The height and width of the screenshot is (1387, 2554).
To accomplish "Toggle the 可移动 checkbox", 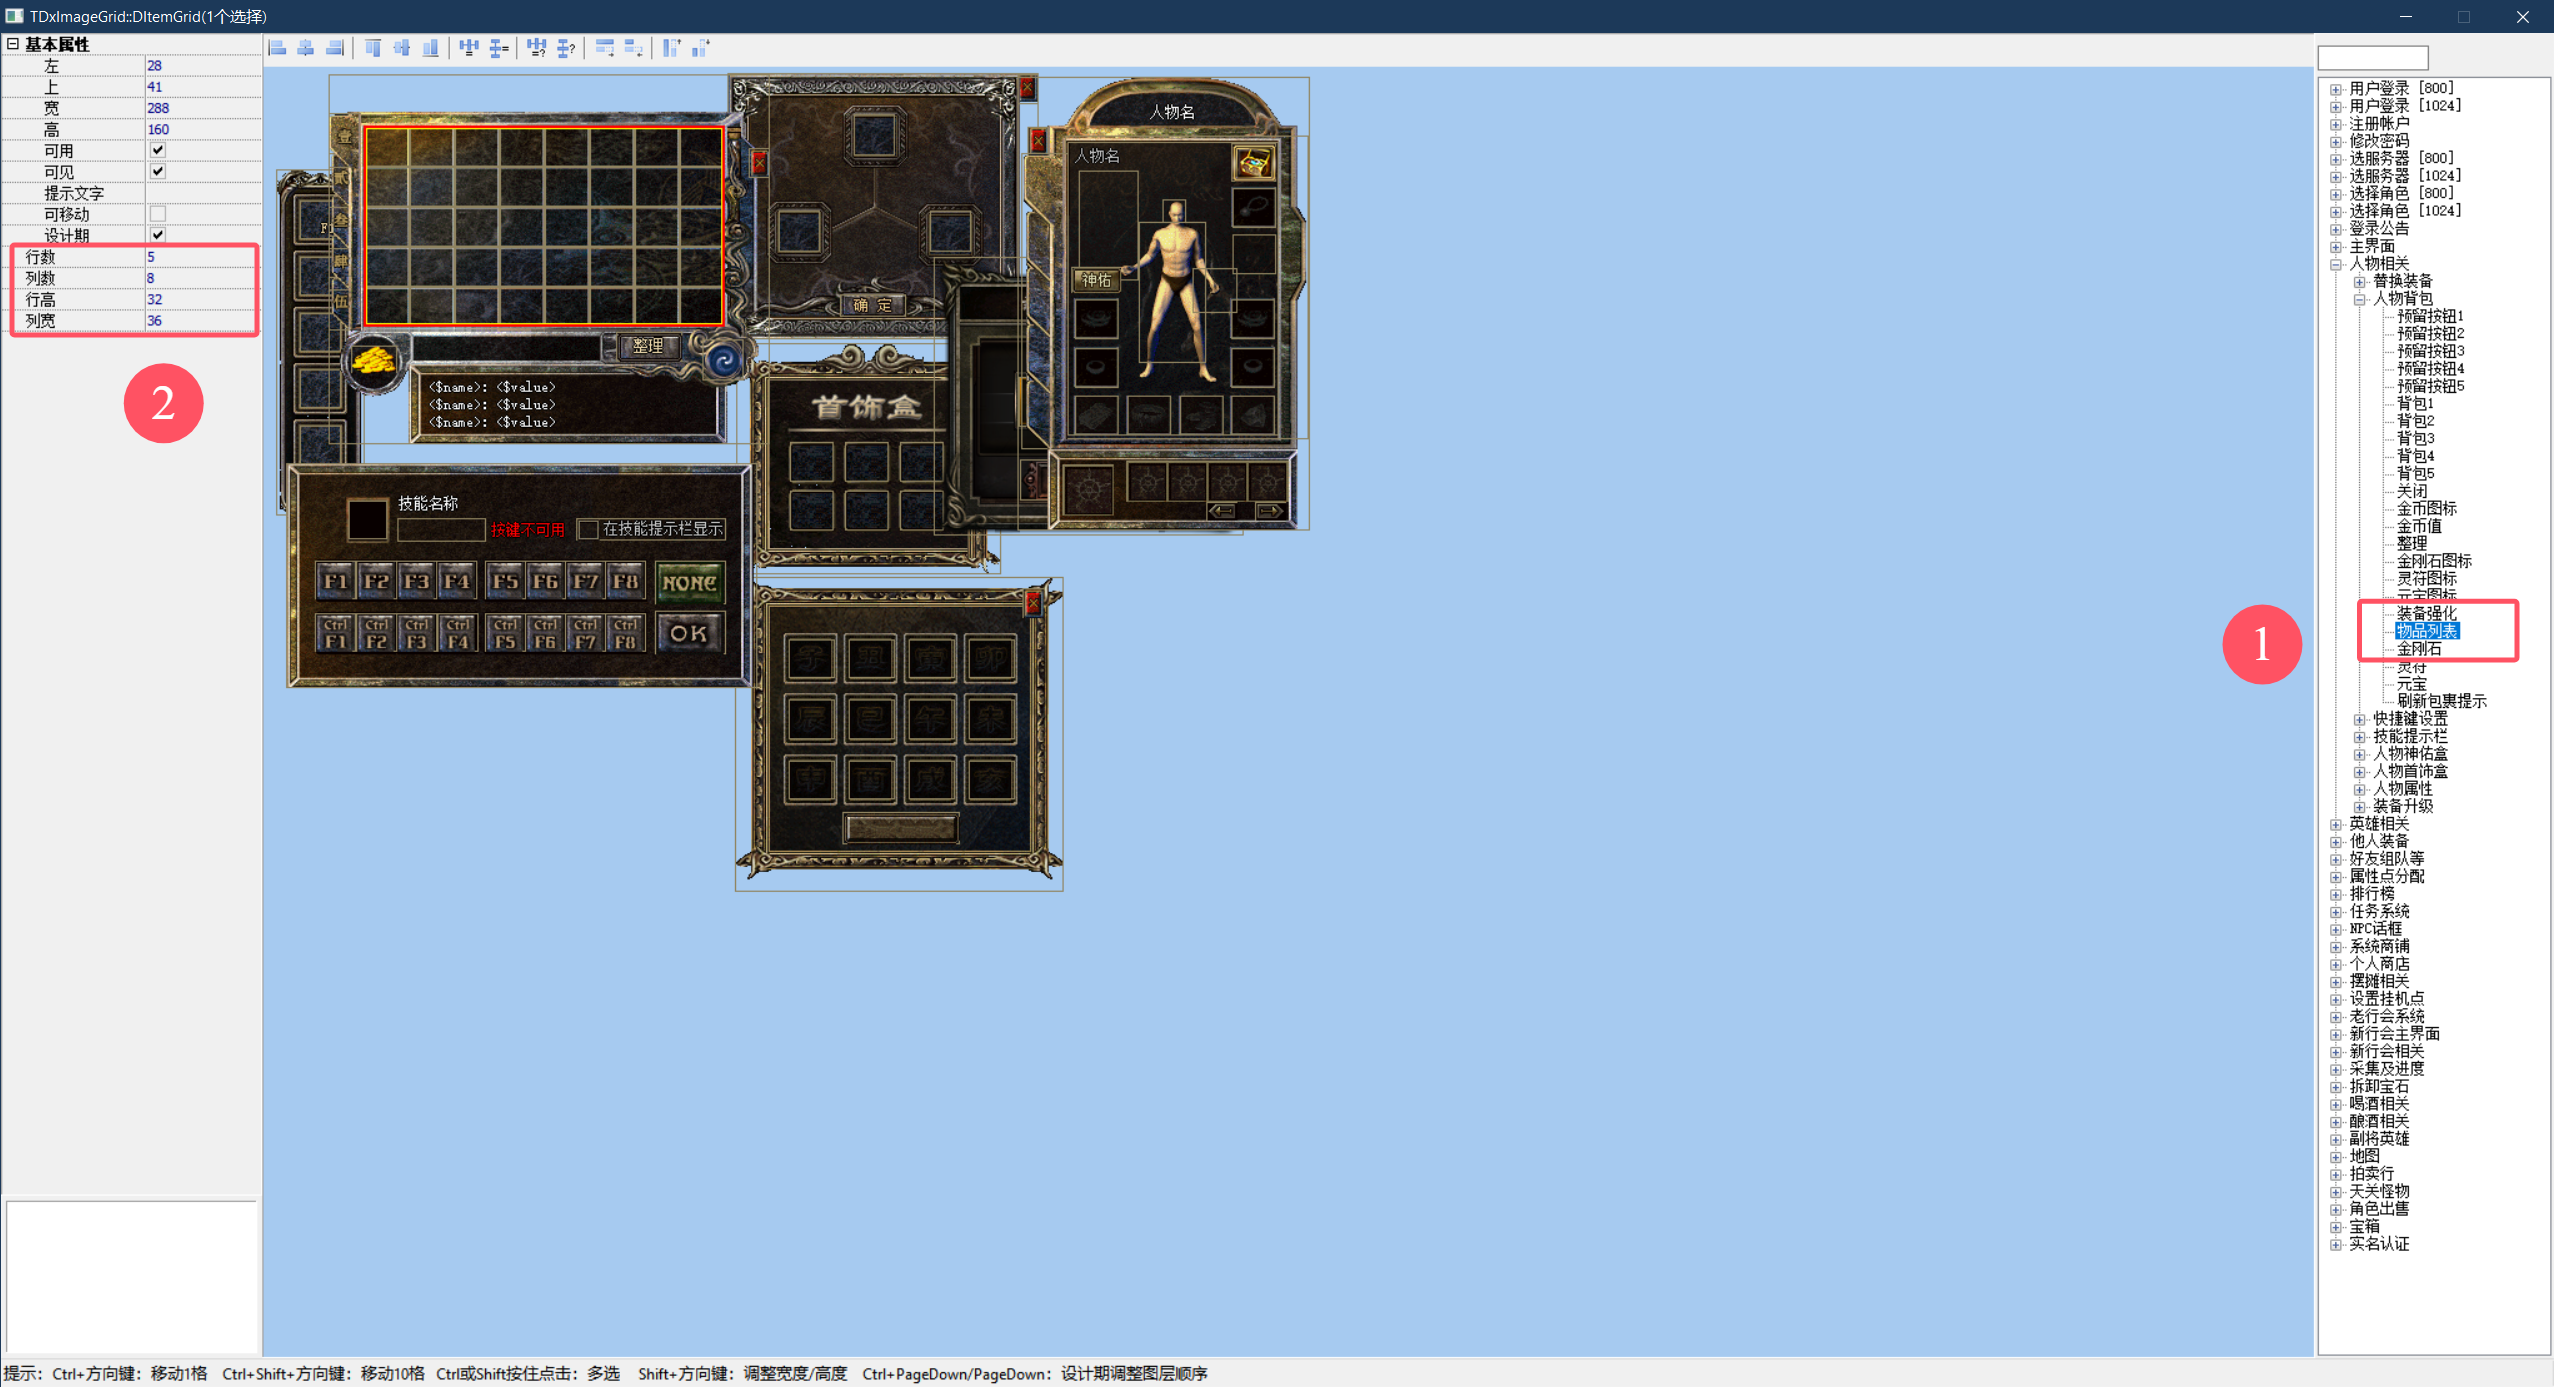I will (x=157, y=214).
